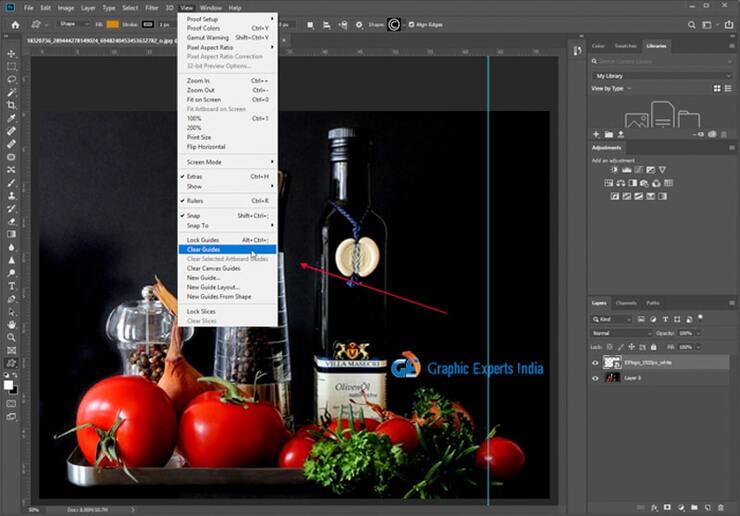
Task: Click New Guide Layout menu entry
Action: [214, 287]
